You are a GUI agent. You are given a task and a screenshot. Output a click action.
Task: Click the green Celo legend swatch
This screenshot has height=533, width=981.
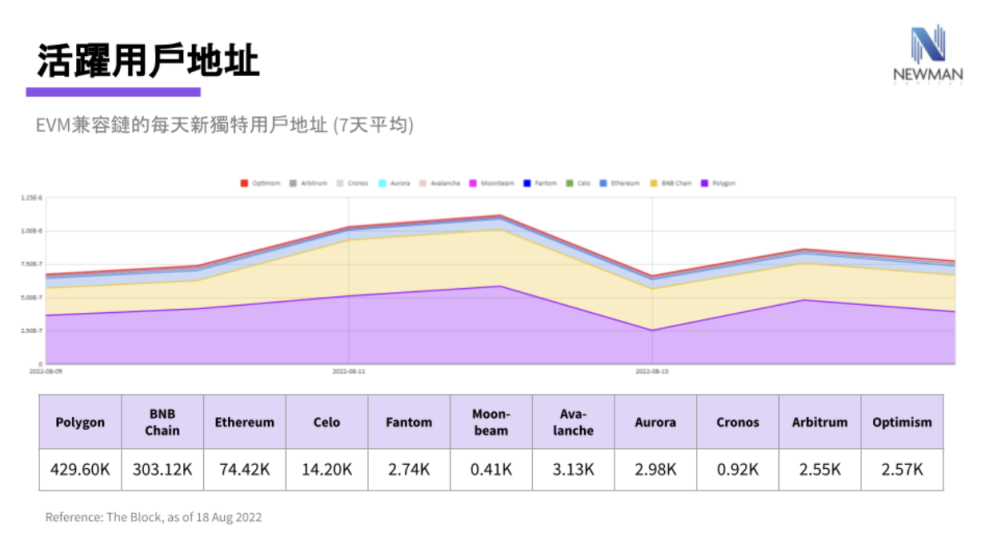coord(569,183)
